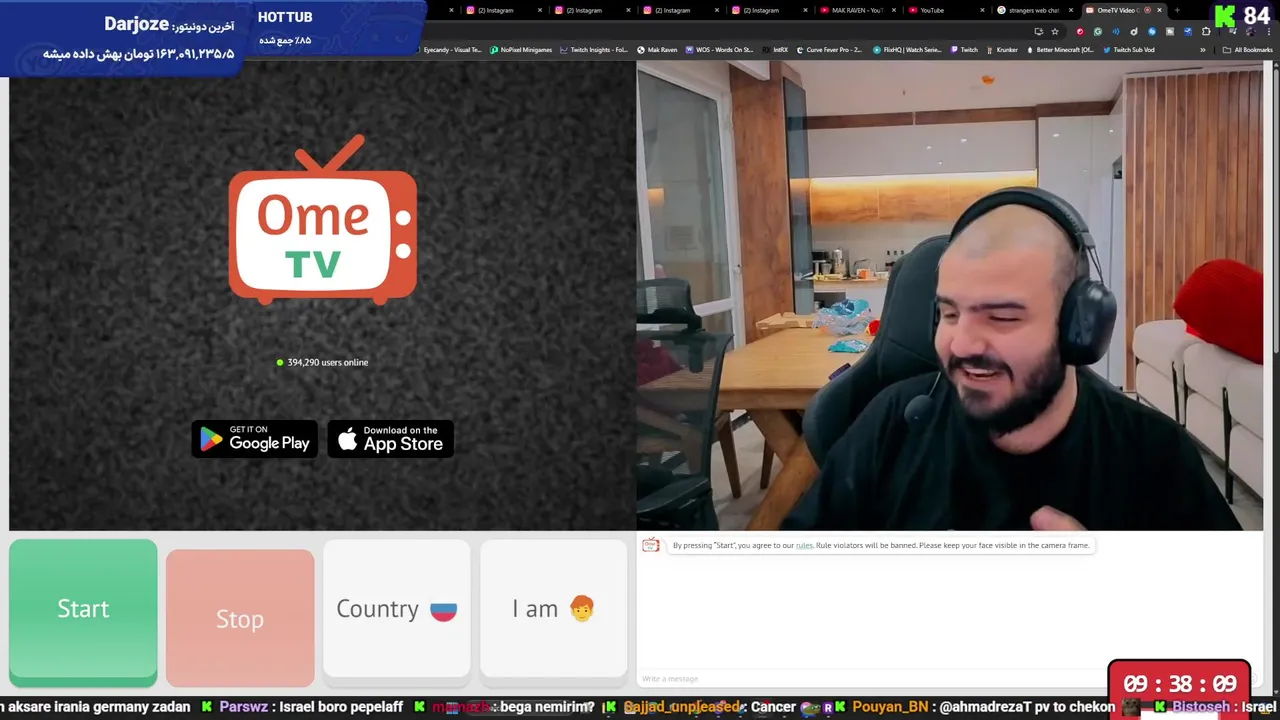Click the boy emoji icon on 'I am'
Image resolution: width=1280 pixels, height=720 pixels.
(581, 609)
